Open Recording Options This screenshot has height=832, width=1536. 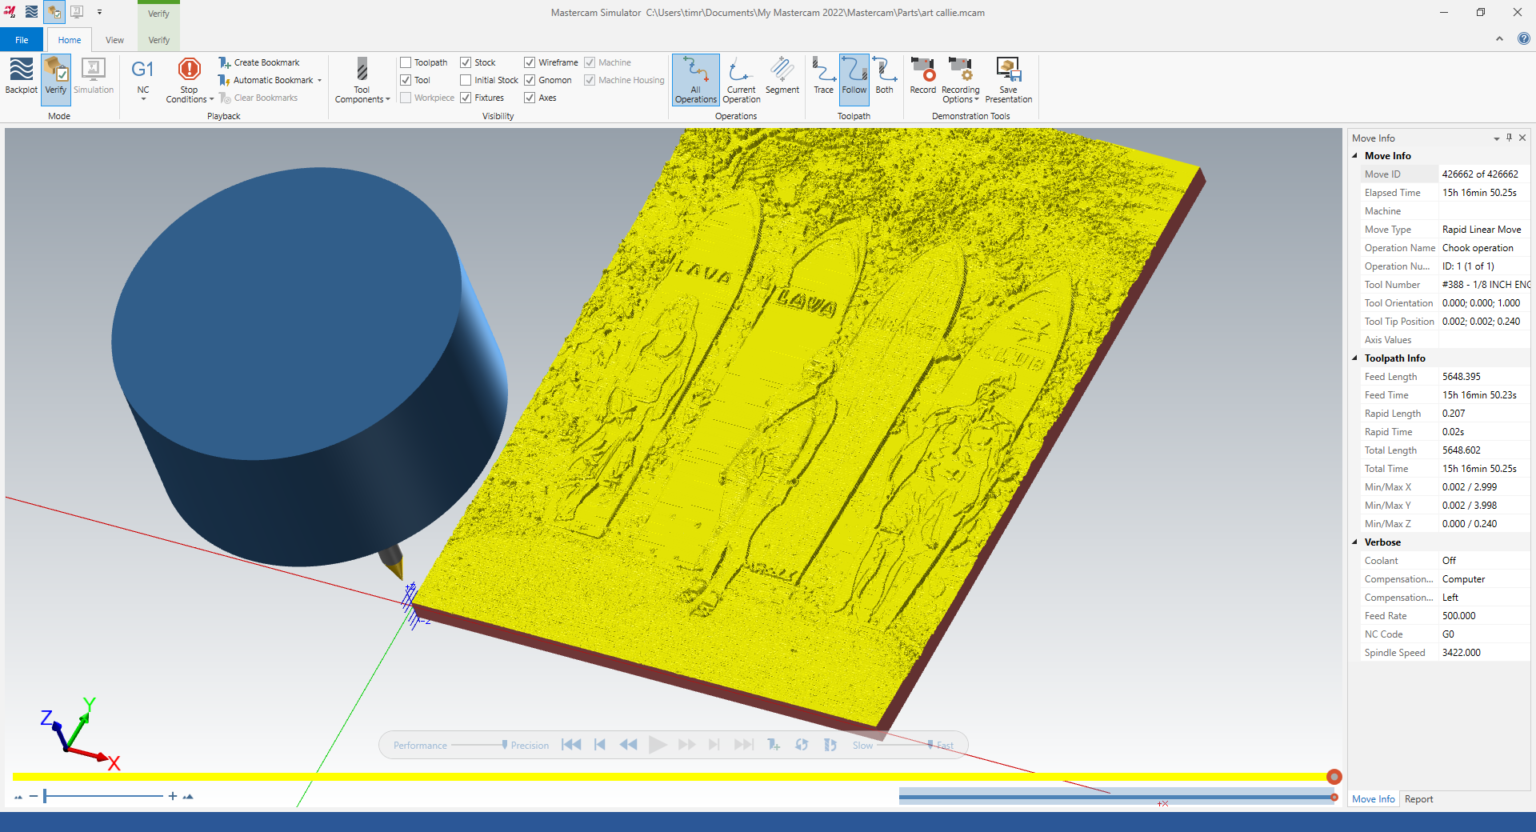960,80
